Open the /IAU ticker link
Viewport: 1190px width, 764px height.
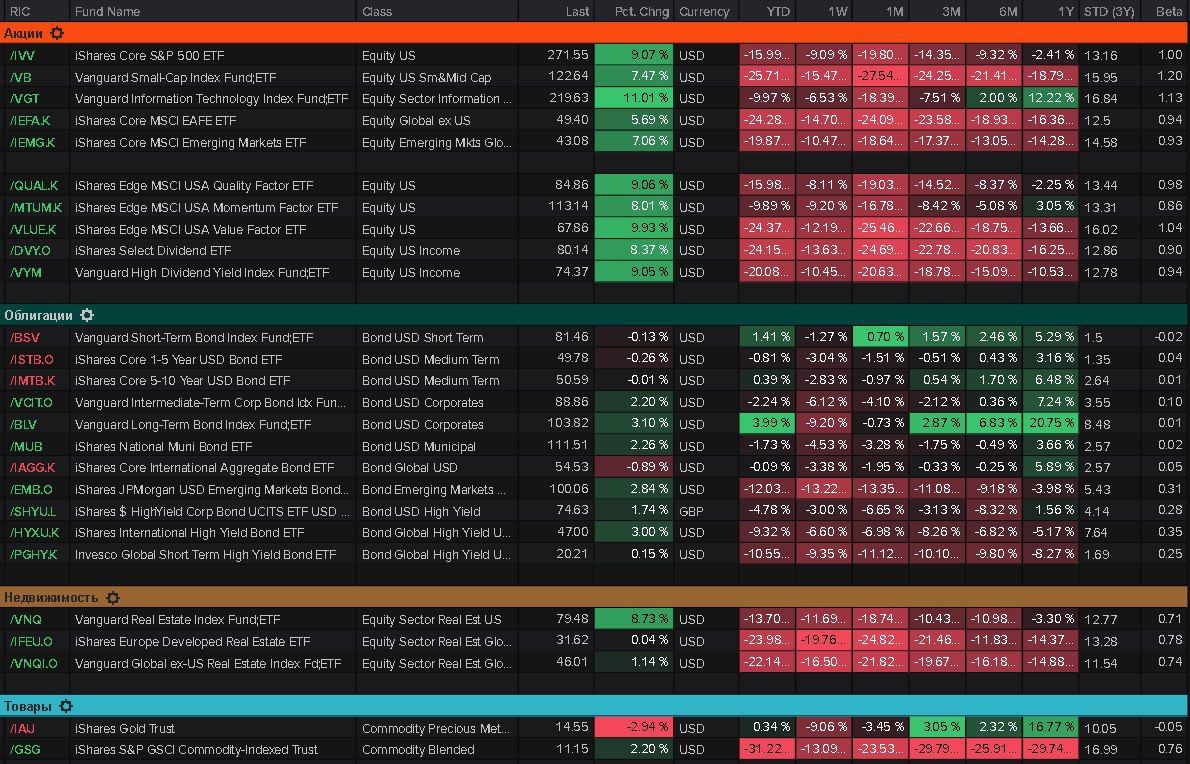22,729
